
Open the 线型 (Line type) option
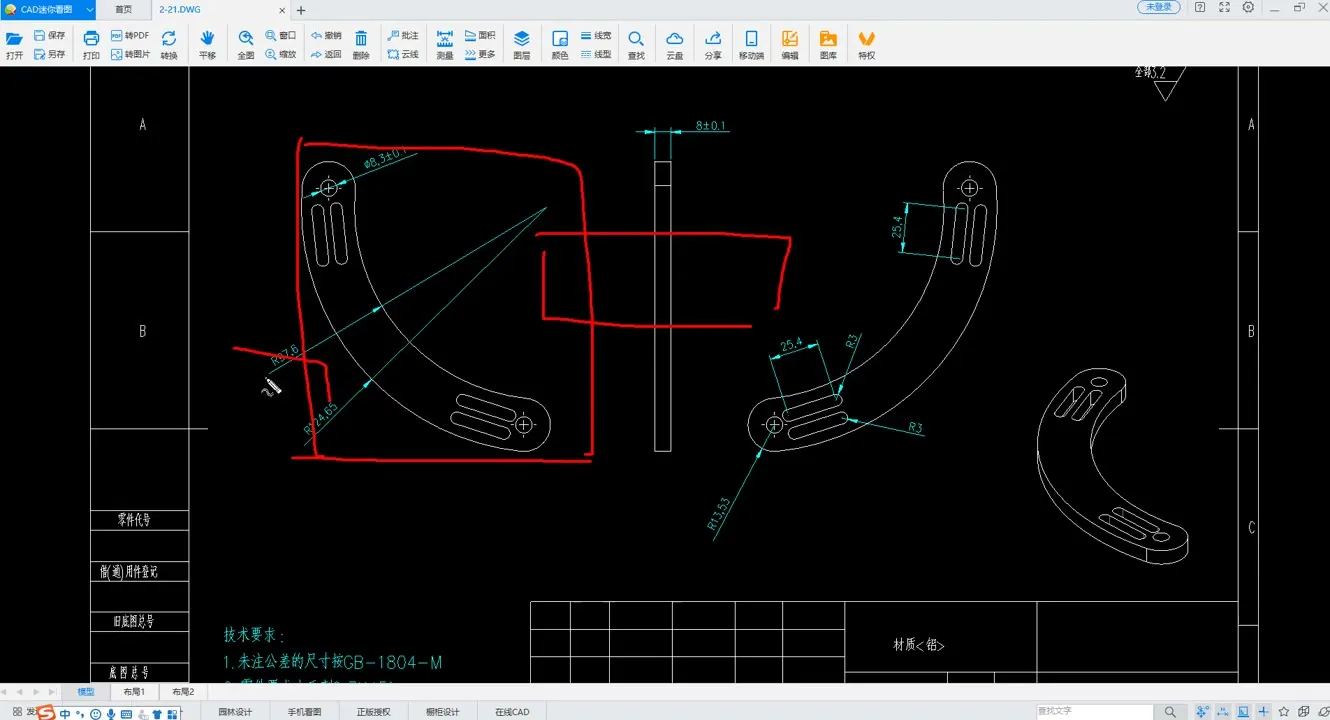pyautogui.click(x=596, y=54)
